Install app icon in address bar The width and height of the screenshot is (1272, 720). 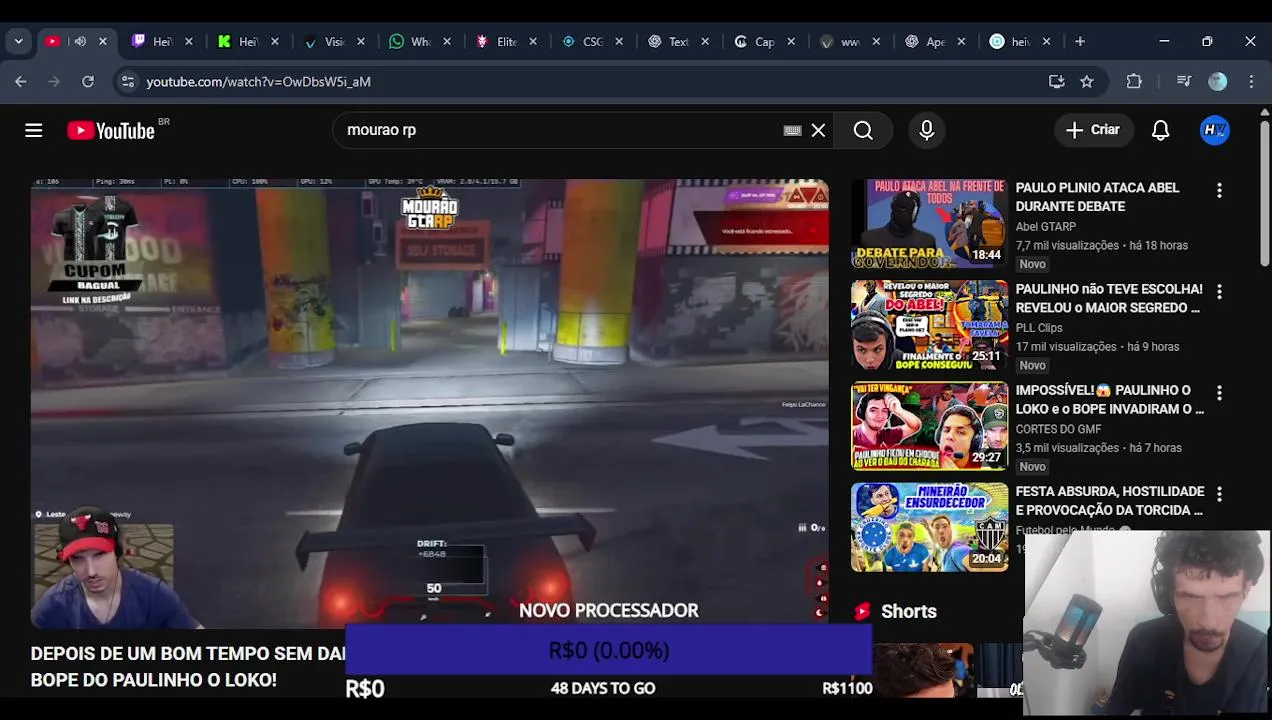1056,82
